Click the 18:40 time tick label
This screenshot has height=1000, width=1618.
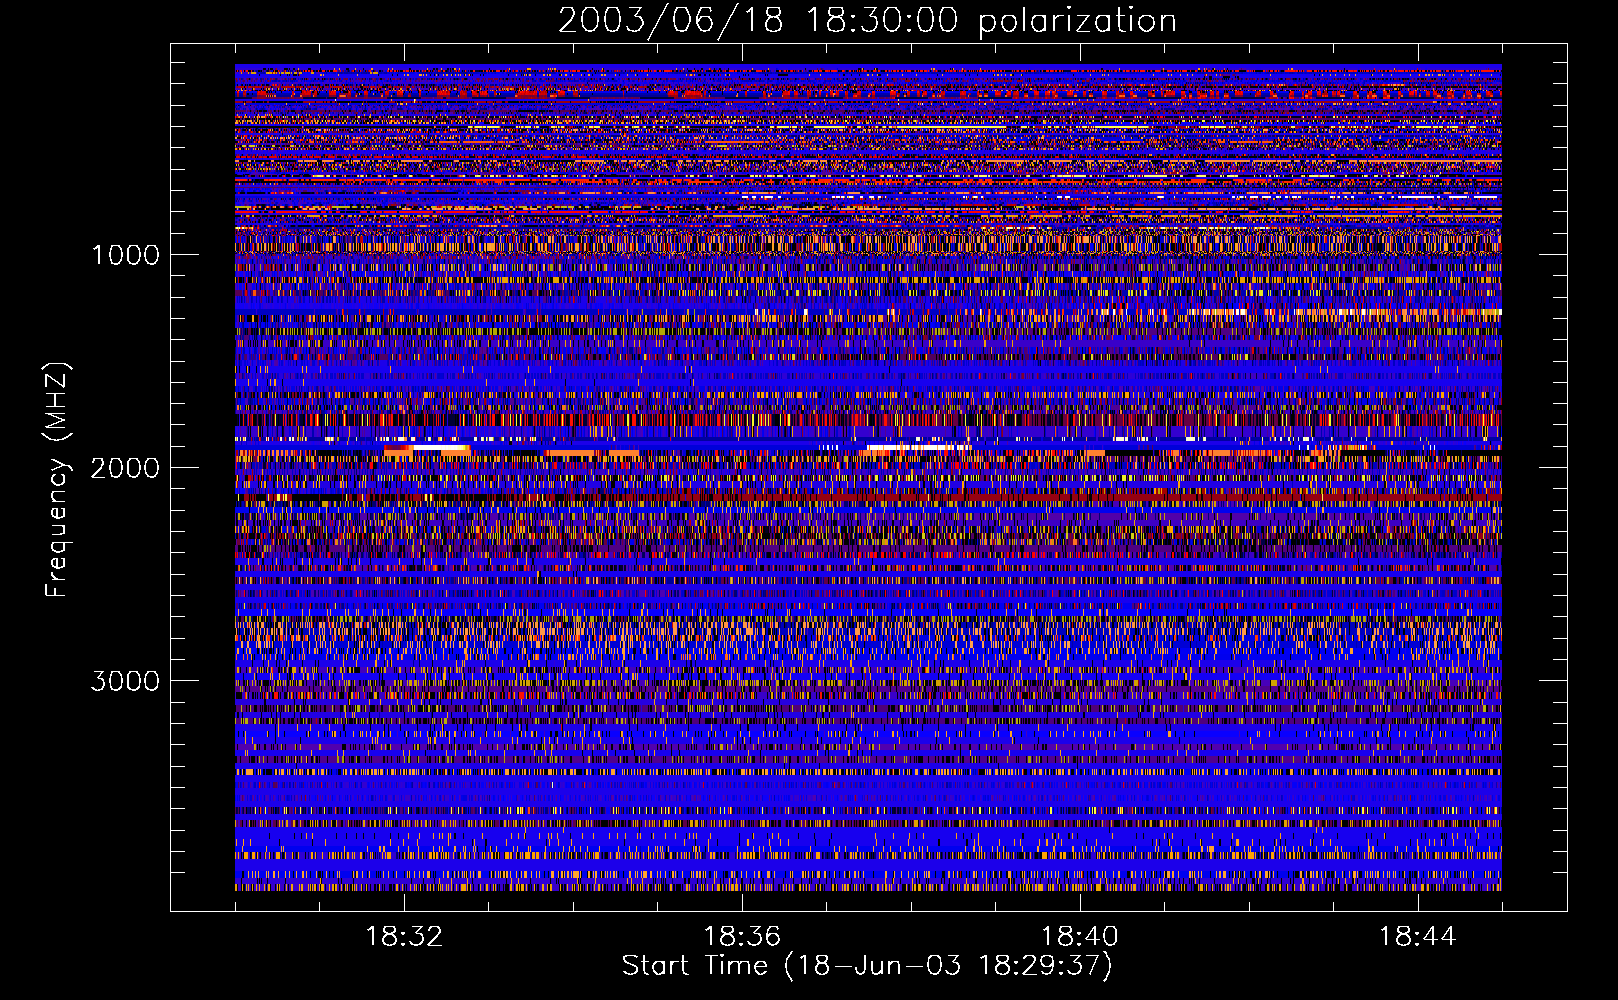[x=1080, y=937]
